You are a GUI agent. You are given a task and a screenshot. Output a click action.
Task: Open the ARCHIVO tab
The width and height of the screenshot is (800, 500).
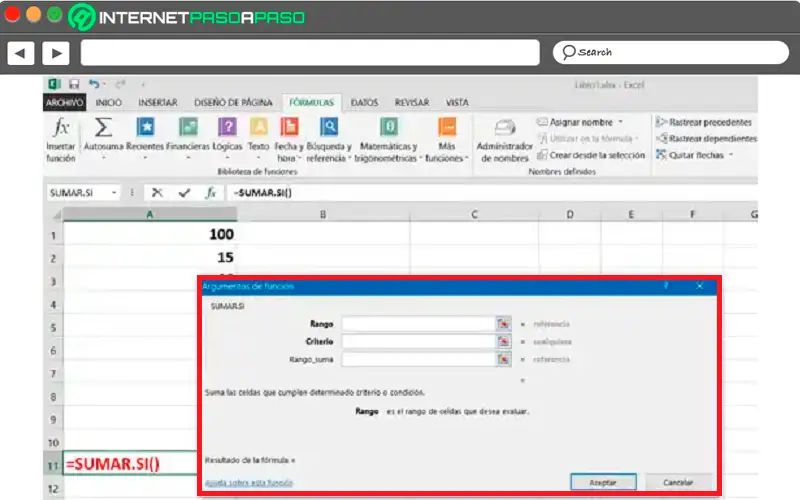tap(64, 103)
